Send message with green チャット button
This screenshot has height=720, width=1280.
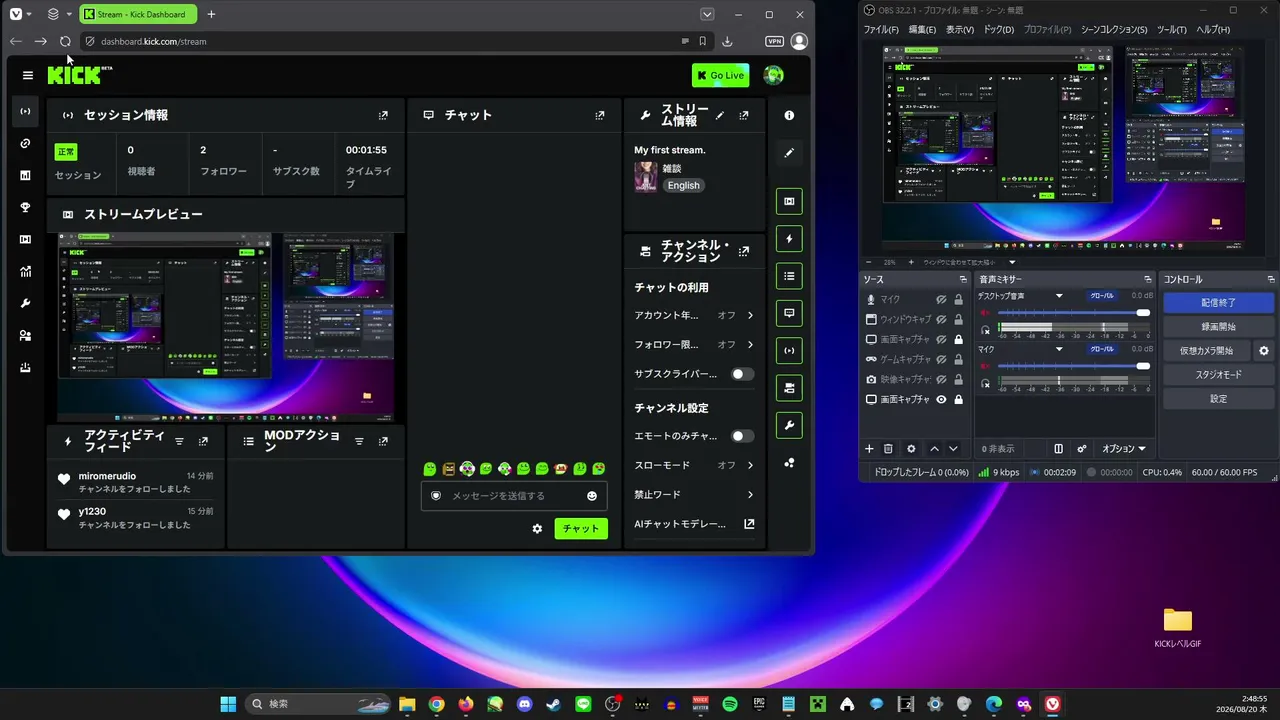(x=581, y=528)
